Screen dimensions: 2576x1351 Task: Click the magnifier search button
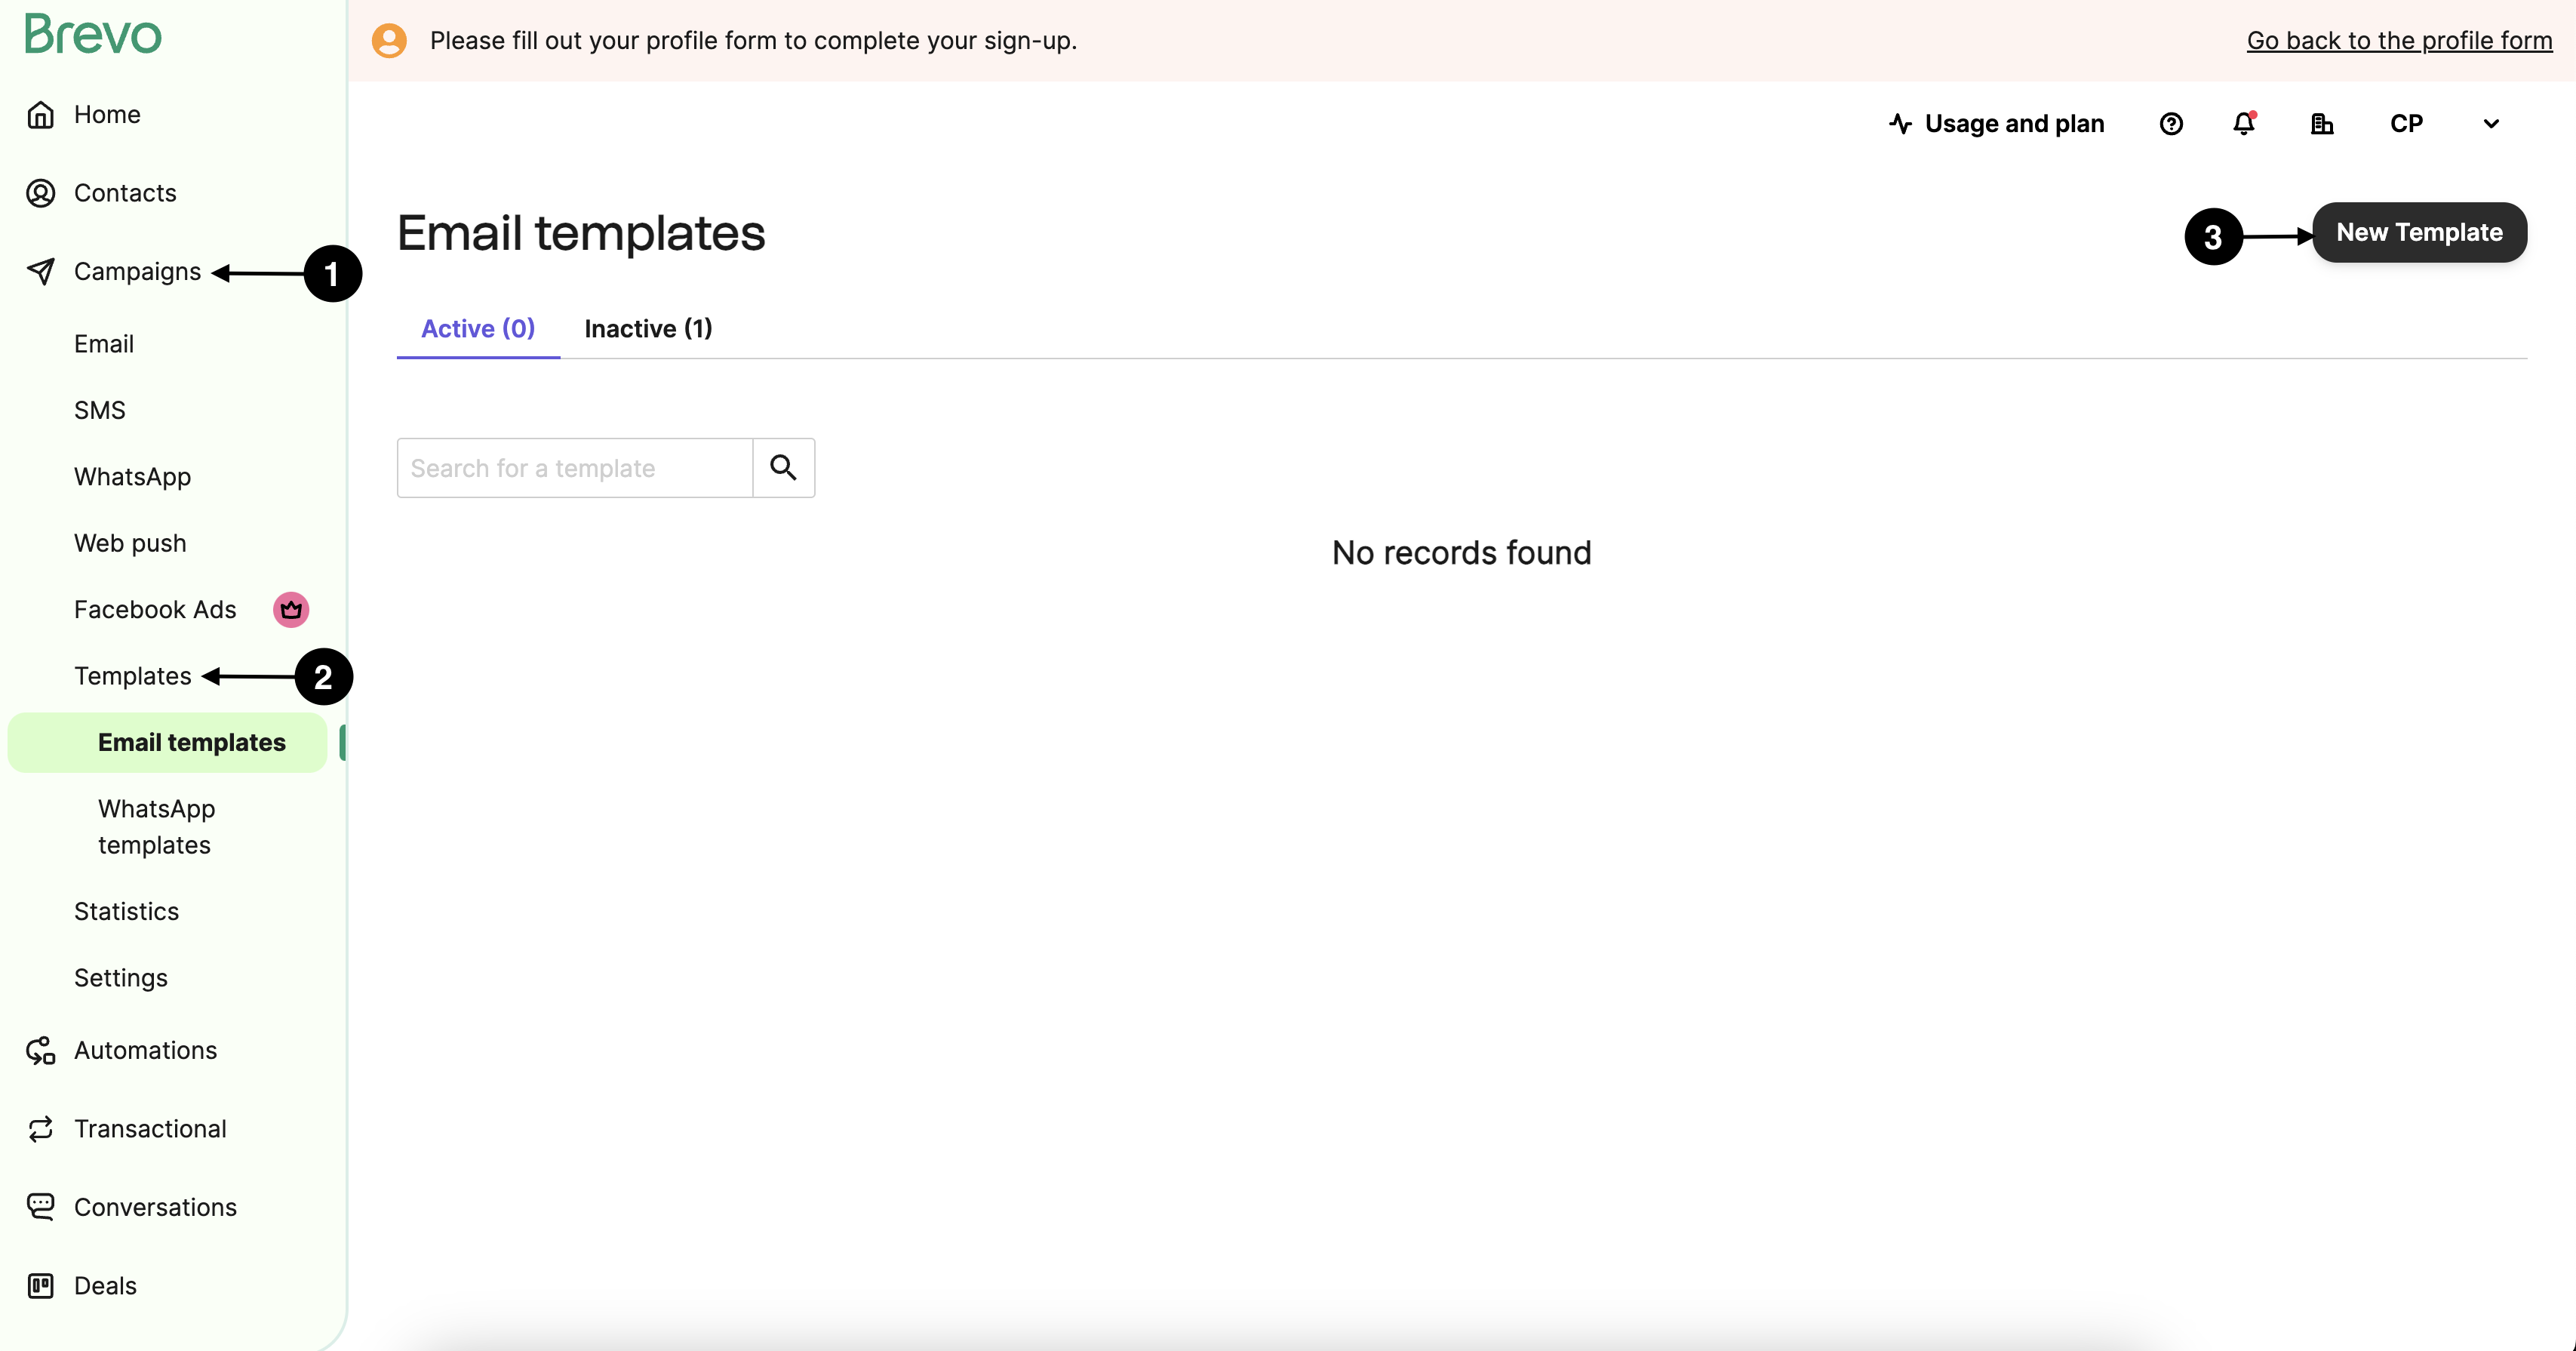(783, 468)
